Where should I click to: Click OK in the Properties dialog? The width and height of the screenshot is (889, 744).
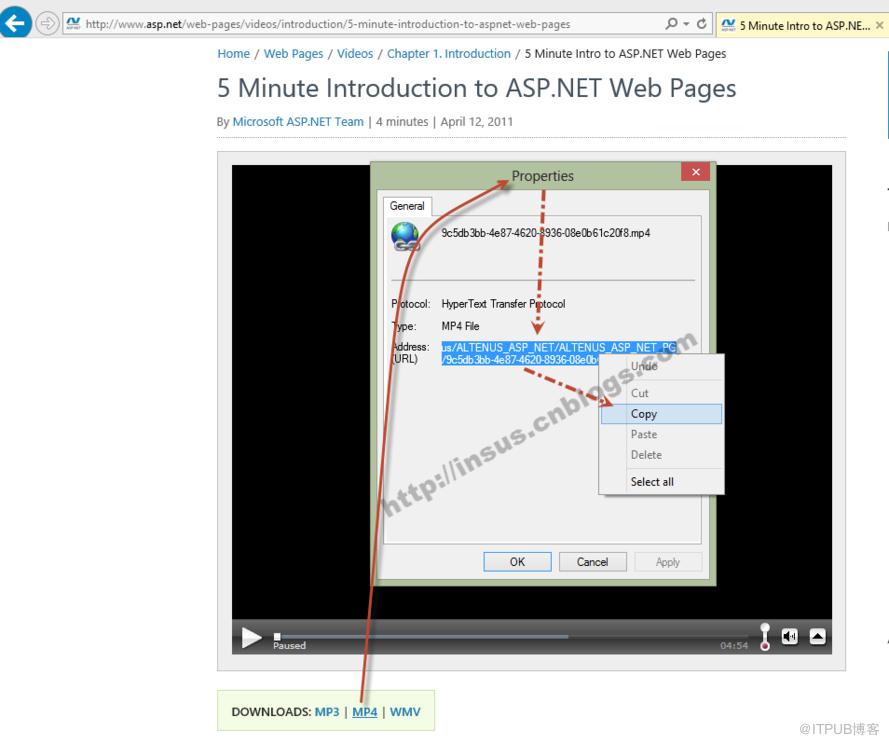pyautogui.click(x=517, y=562)
